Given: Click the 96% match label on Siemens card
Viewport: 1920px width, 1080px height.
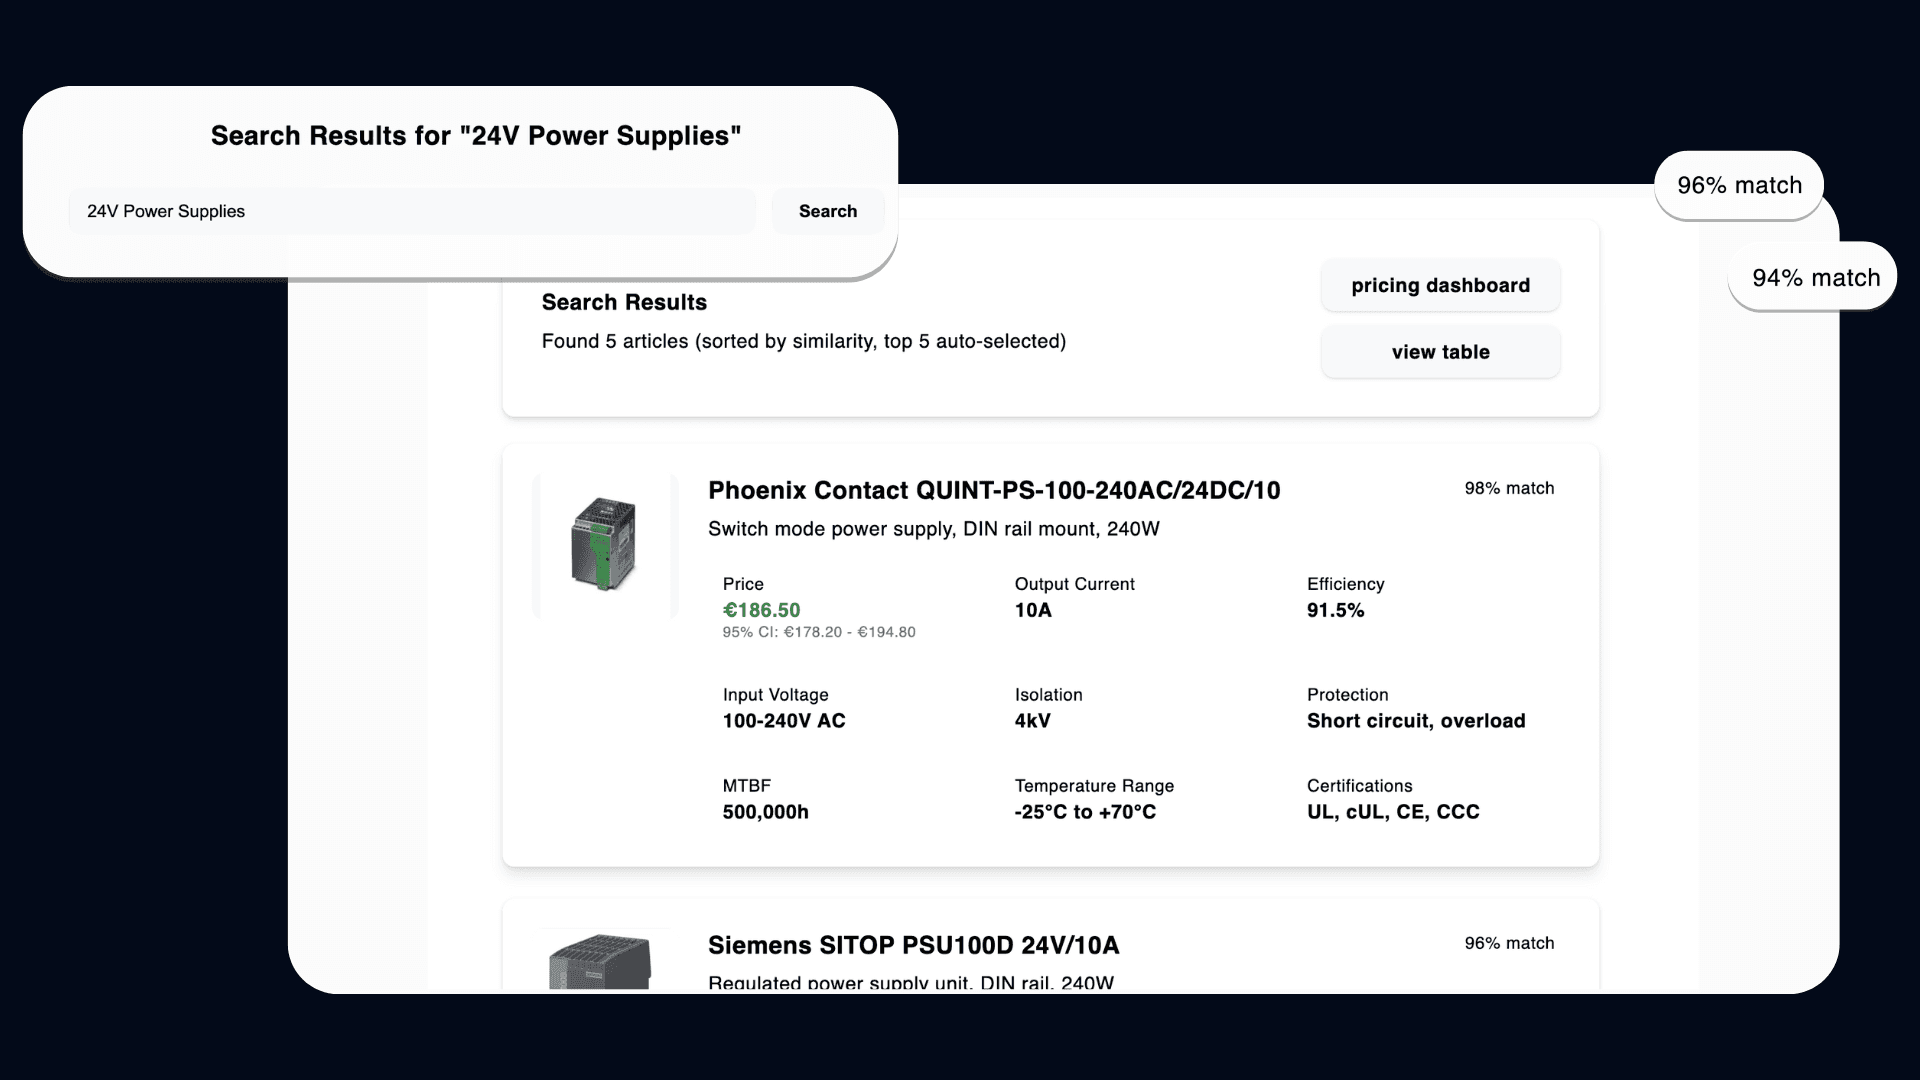Looking at the screenshot, I should click(x=1509, y=943).
